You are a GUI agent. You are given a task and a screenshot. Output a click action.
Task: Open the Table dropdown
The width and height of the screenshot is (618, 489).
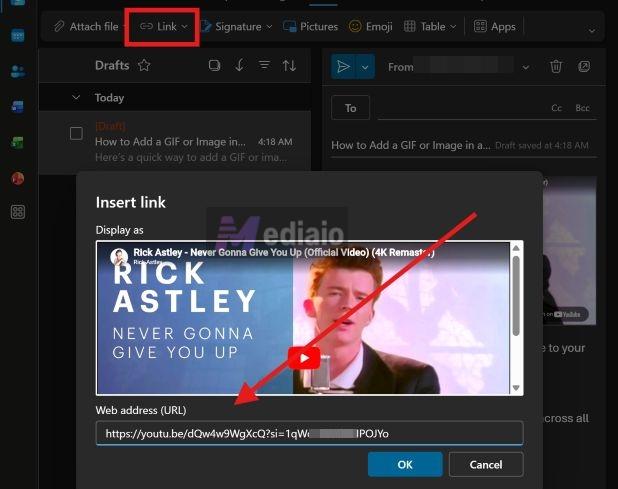(430, 26)
